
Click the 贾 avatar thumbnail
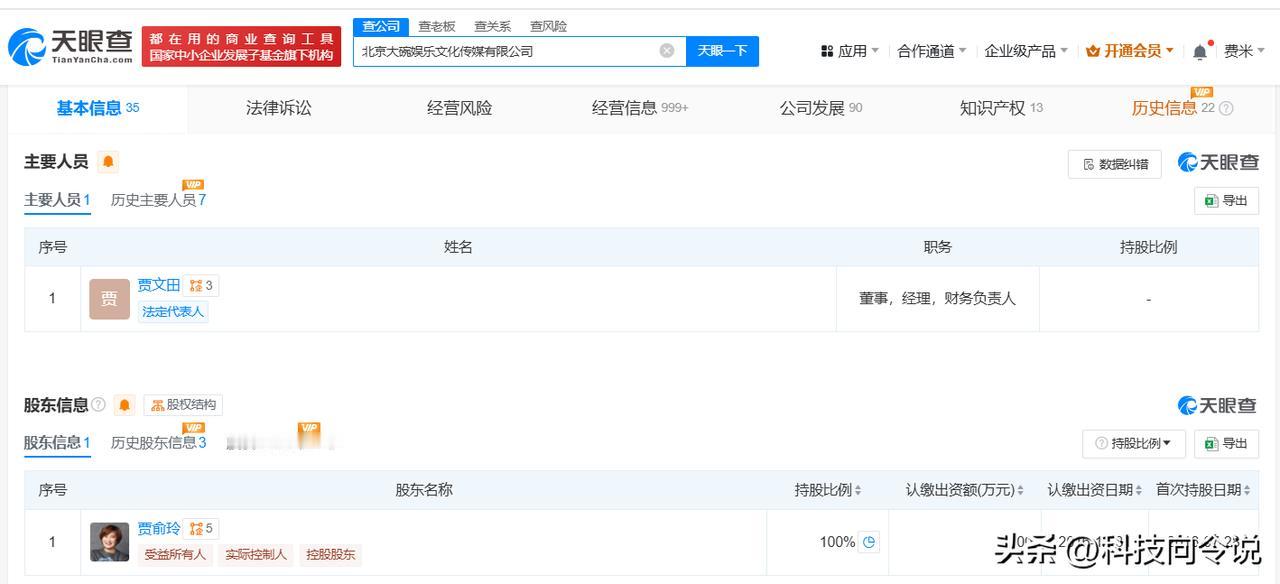(x=109, y=299)
